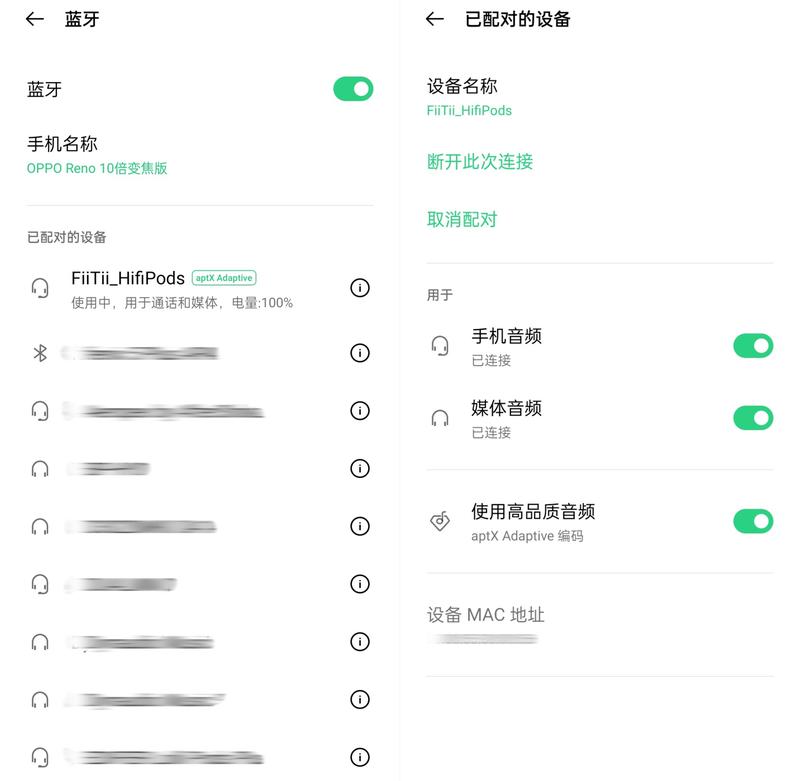
Task: Disable the 媒体音频 toggle
Action: pos(753,418)
